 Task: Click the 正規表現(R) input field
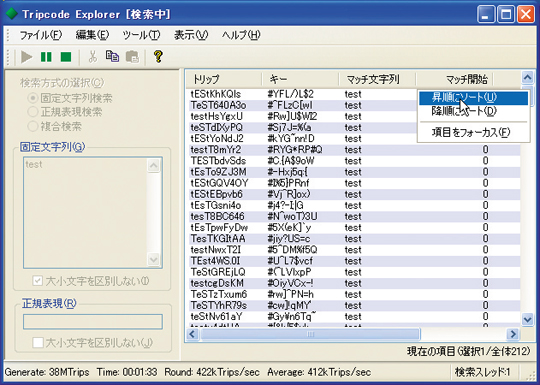point(93,321)
